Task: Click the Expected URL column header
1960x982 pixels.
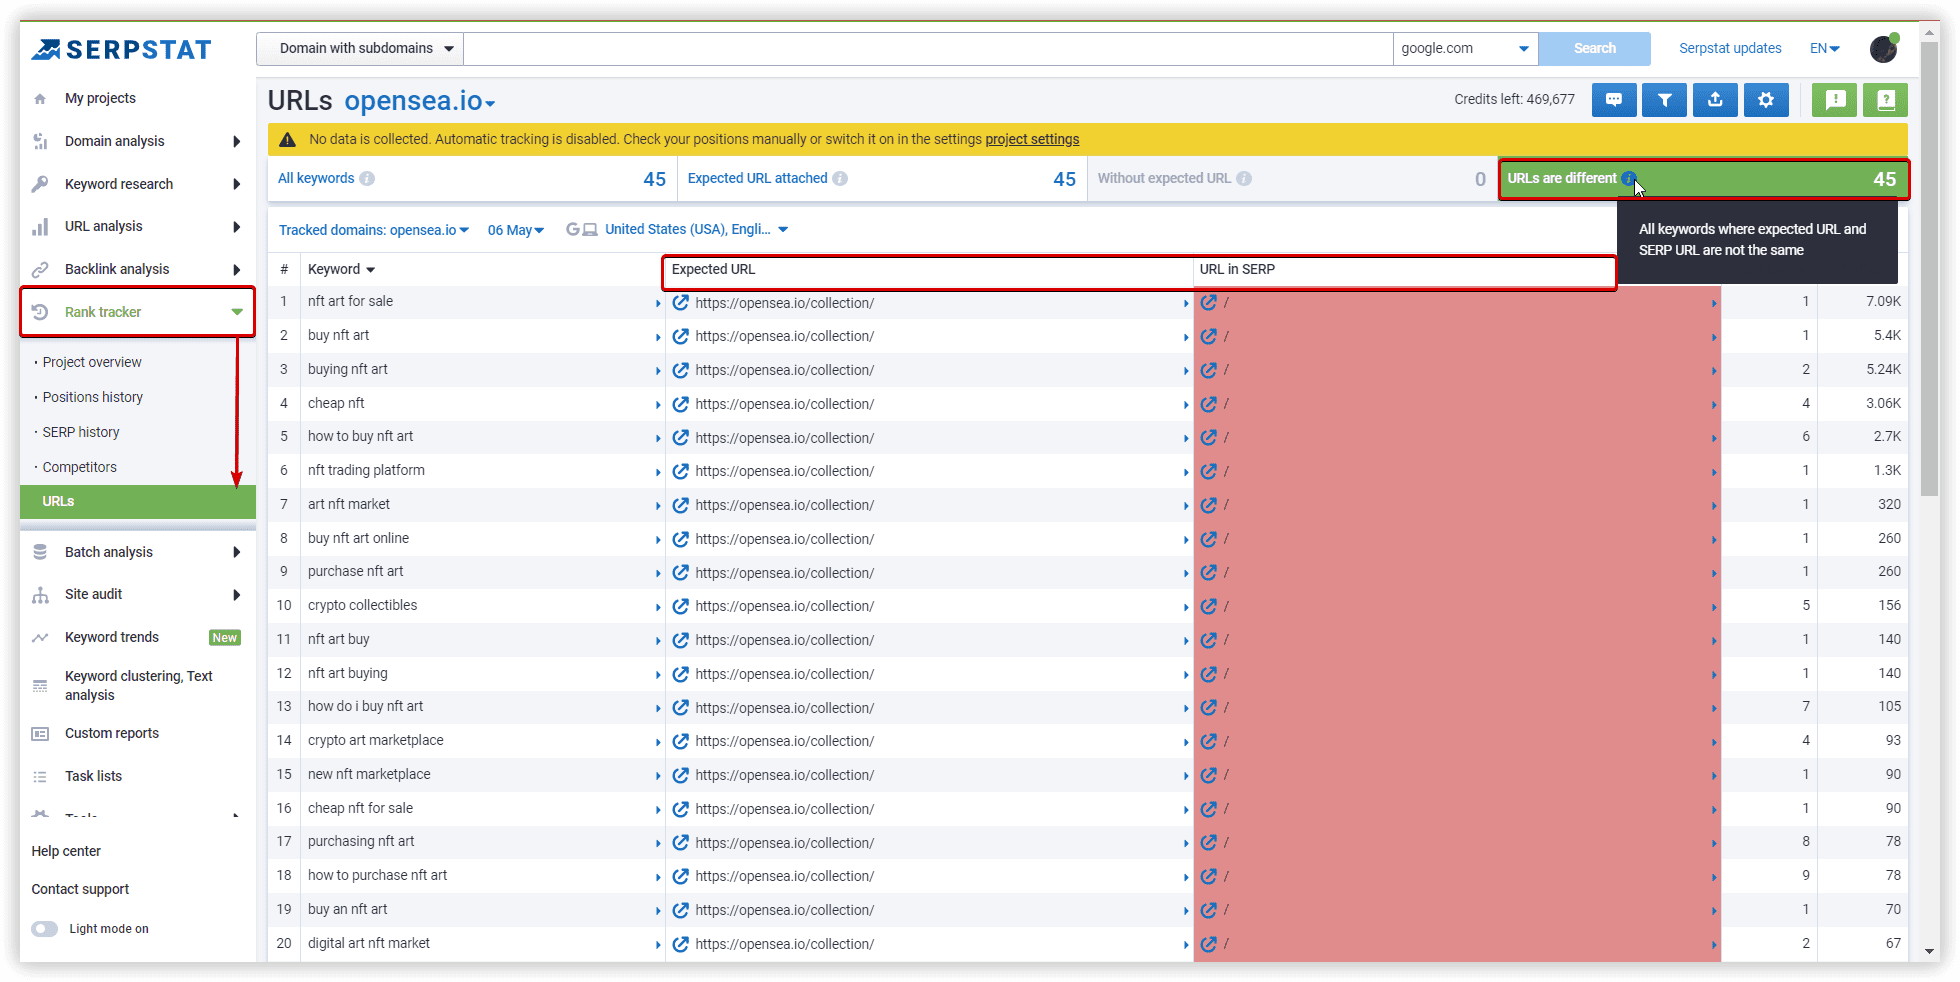Action: point(713,269)
